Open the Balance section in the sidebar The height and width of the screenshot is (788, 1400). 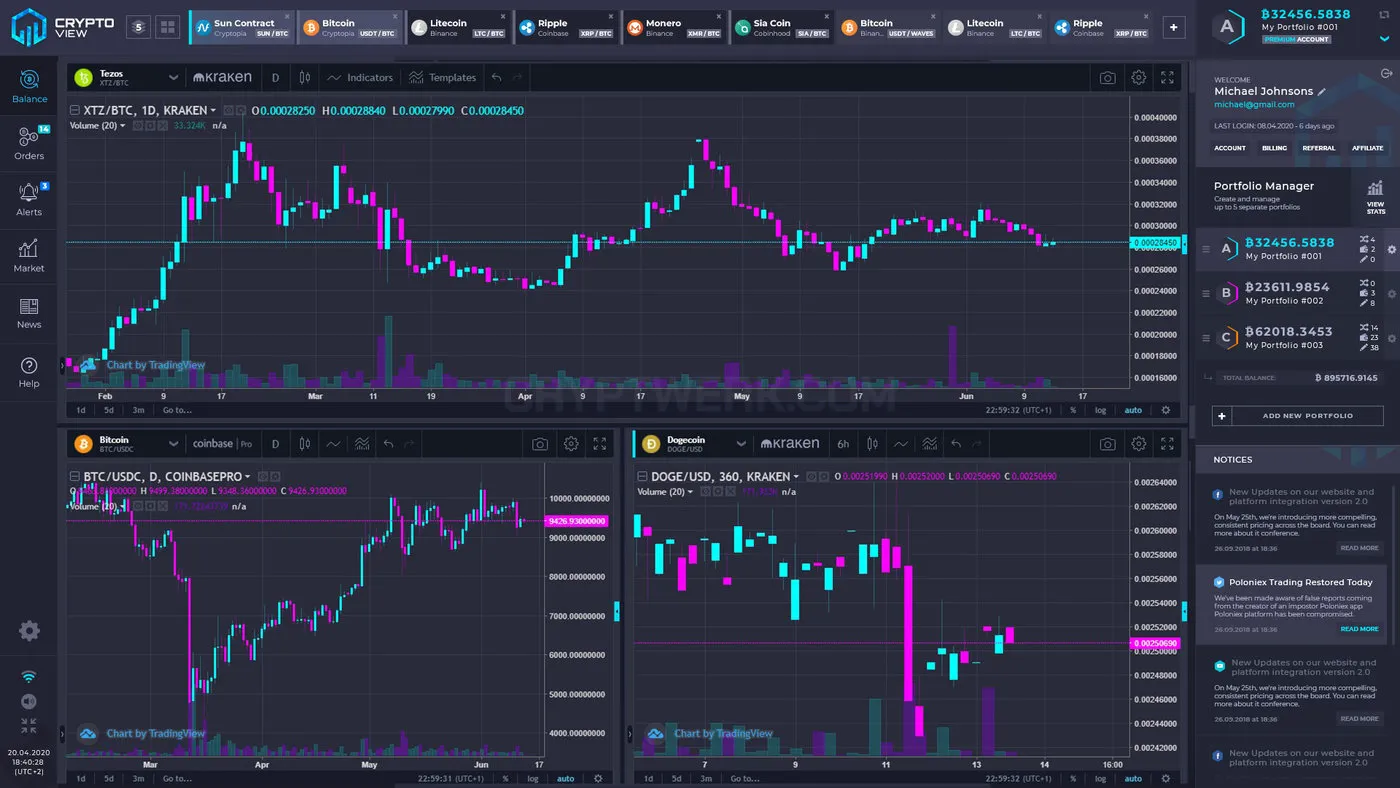click(x=29, y=86)
